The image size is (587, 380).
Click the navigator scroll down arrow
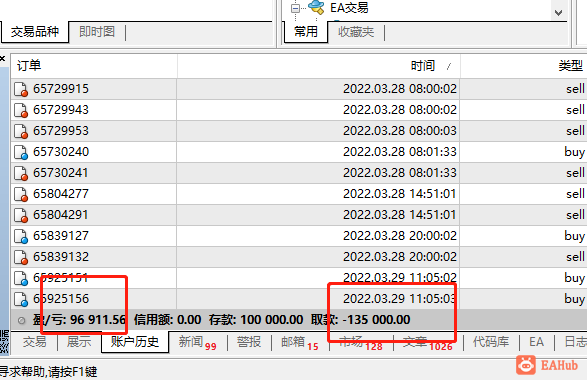558,13
